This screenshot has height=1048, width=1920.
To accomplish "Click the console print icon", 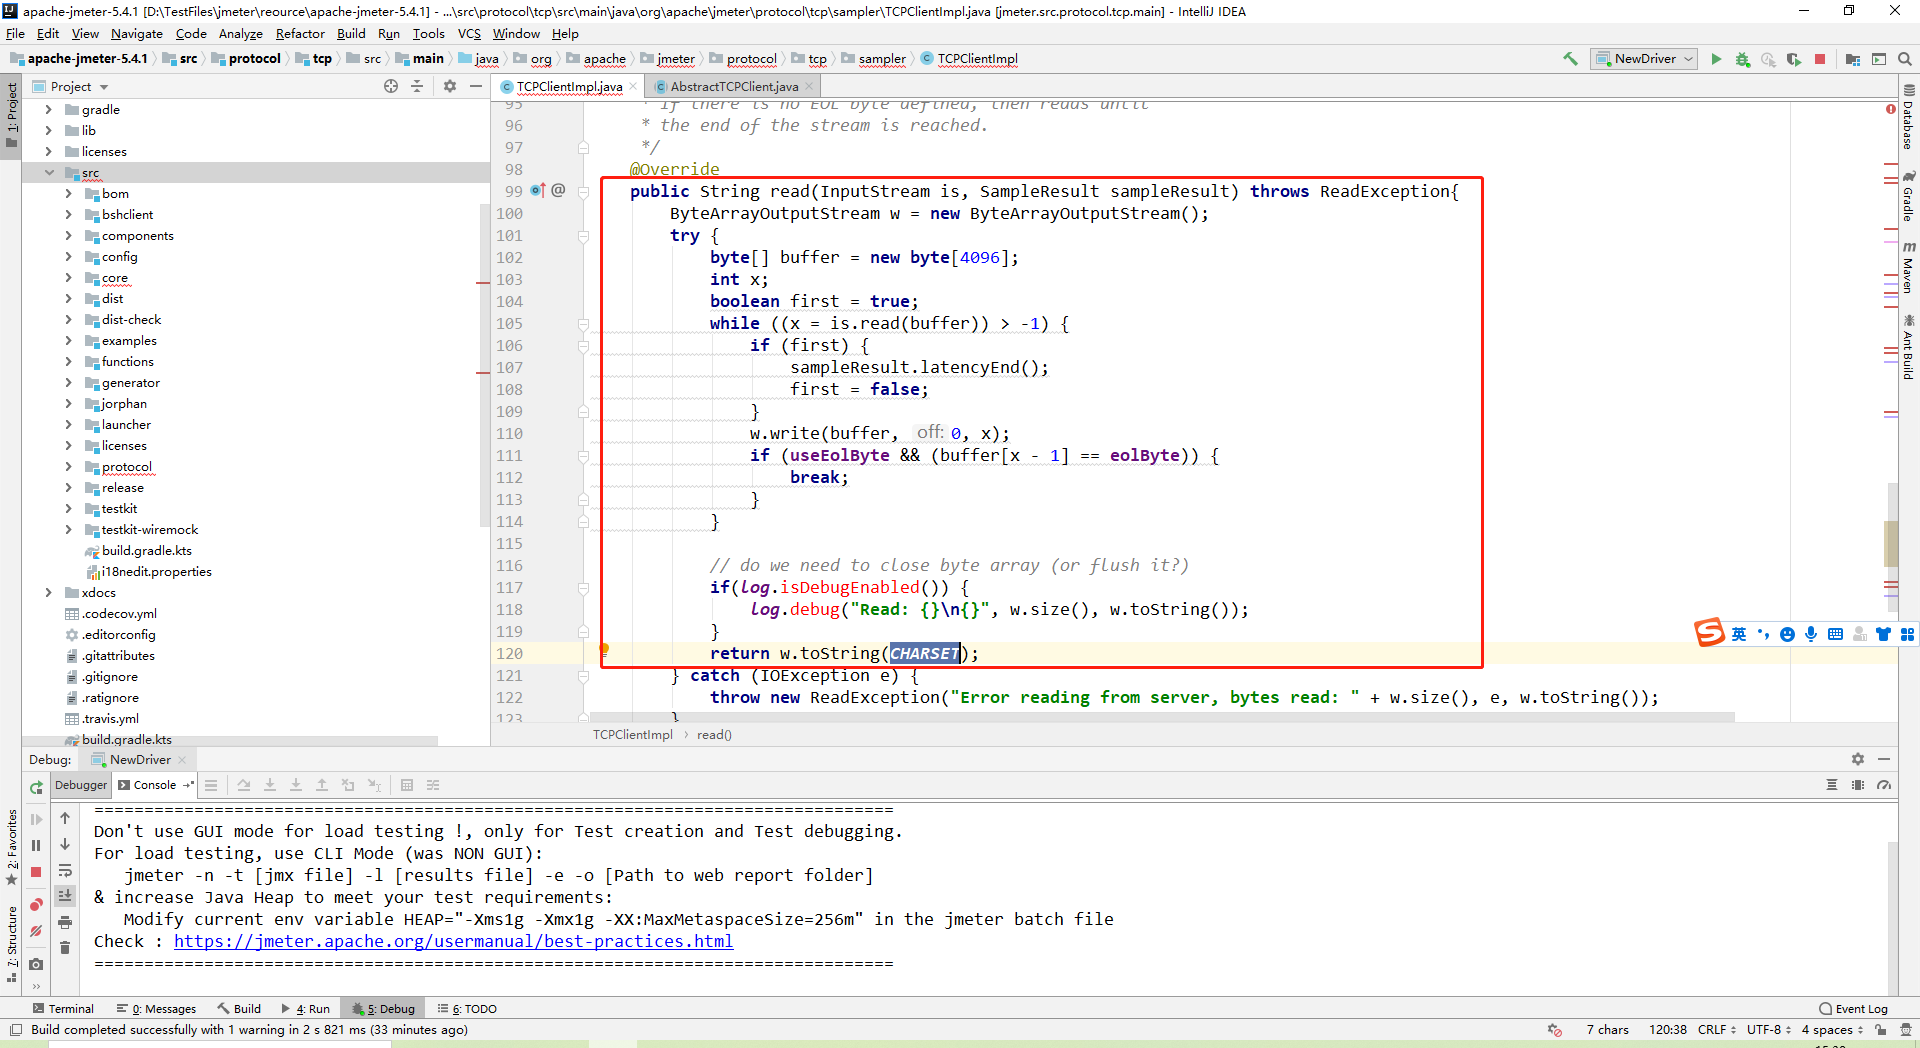I will pyautogui.click(x=65, y=922).
